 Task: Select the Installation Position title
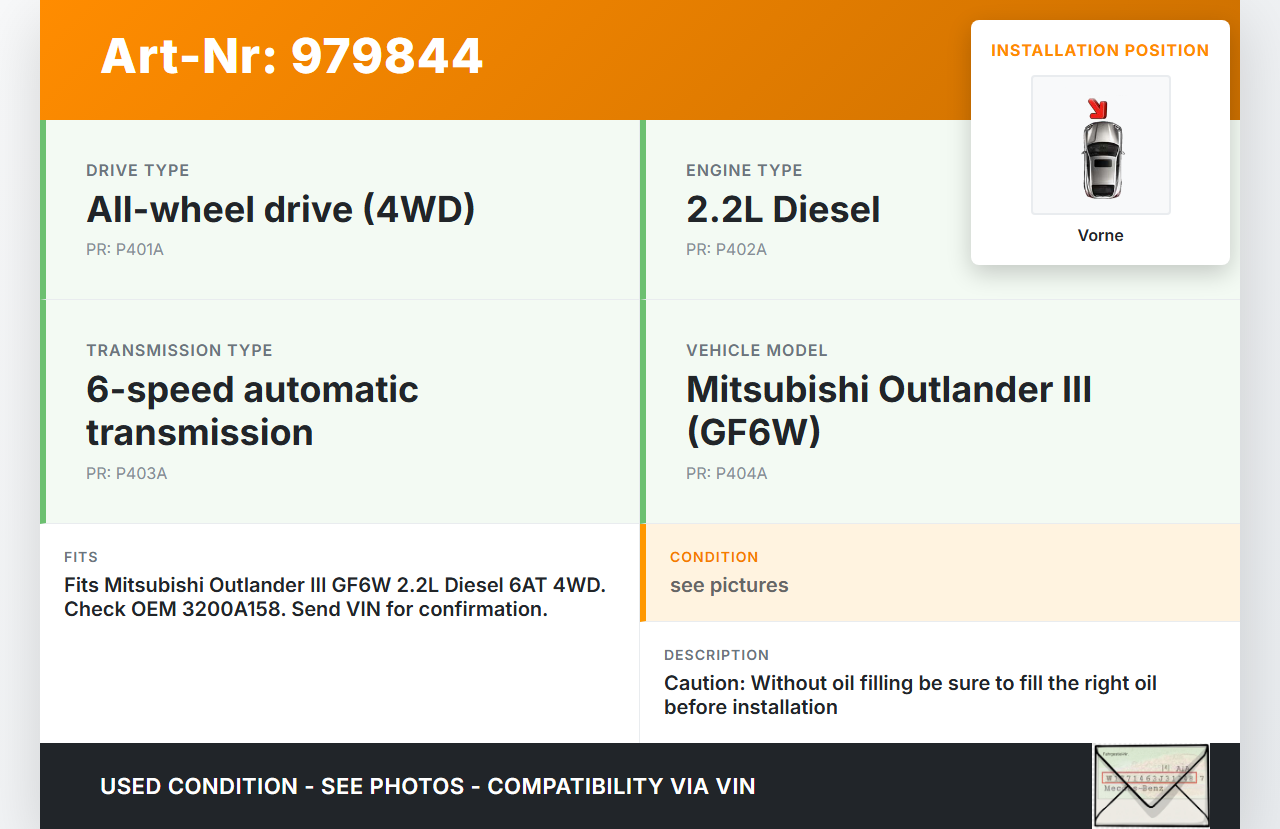(x=1100, y=50)
